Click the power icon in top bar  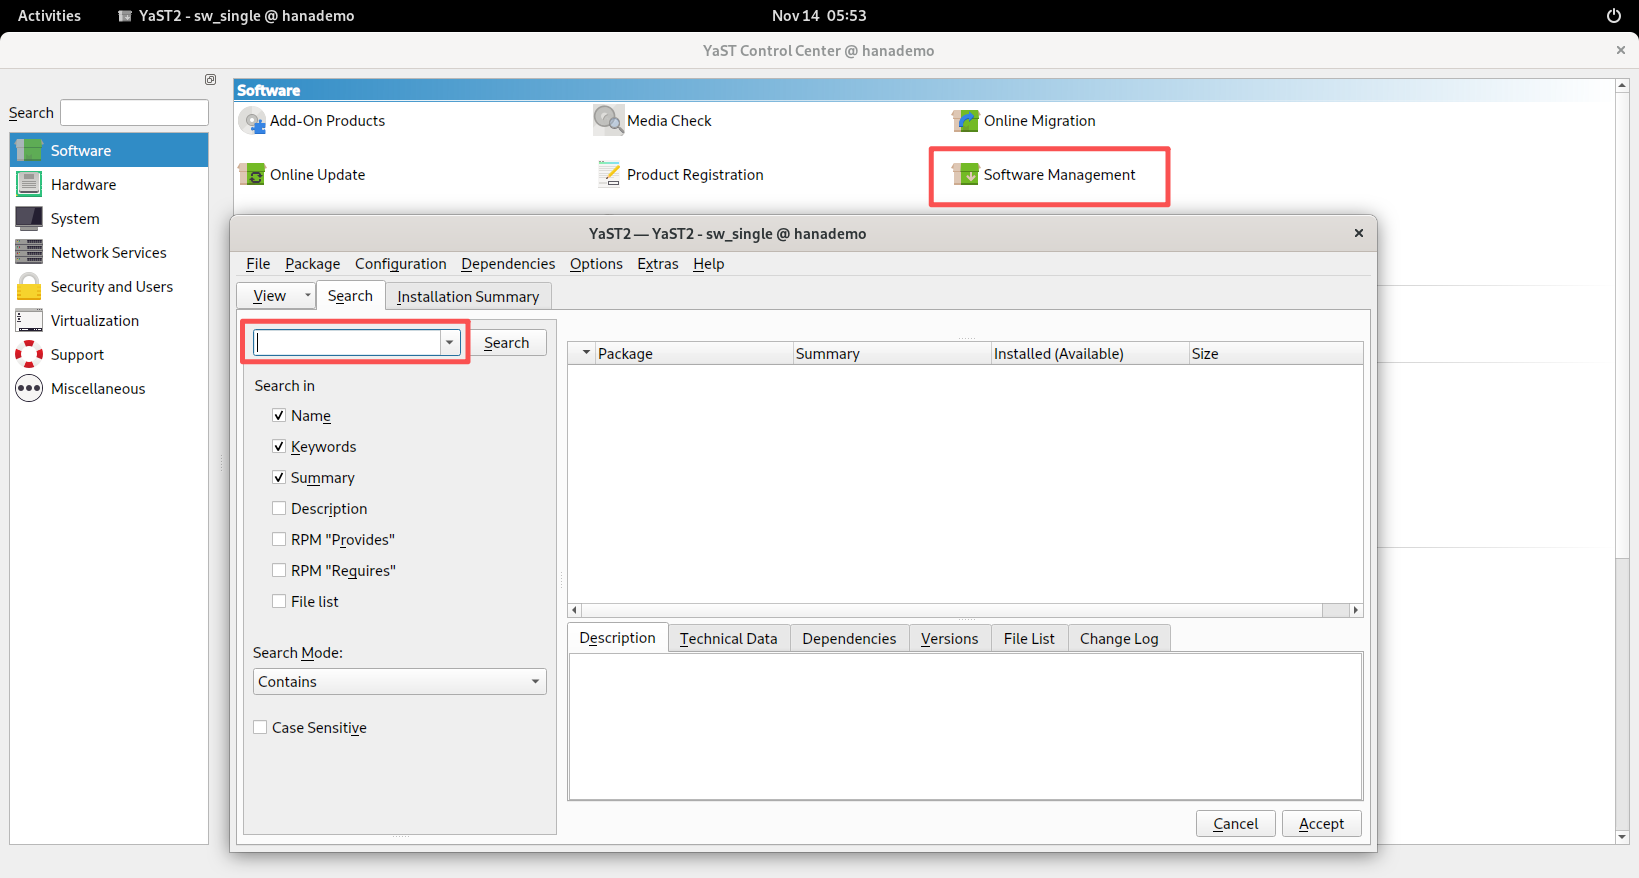pyautogui.click(x=1613, y=16)
